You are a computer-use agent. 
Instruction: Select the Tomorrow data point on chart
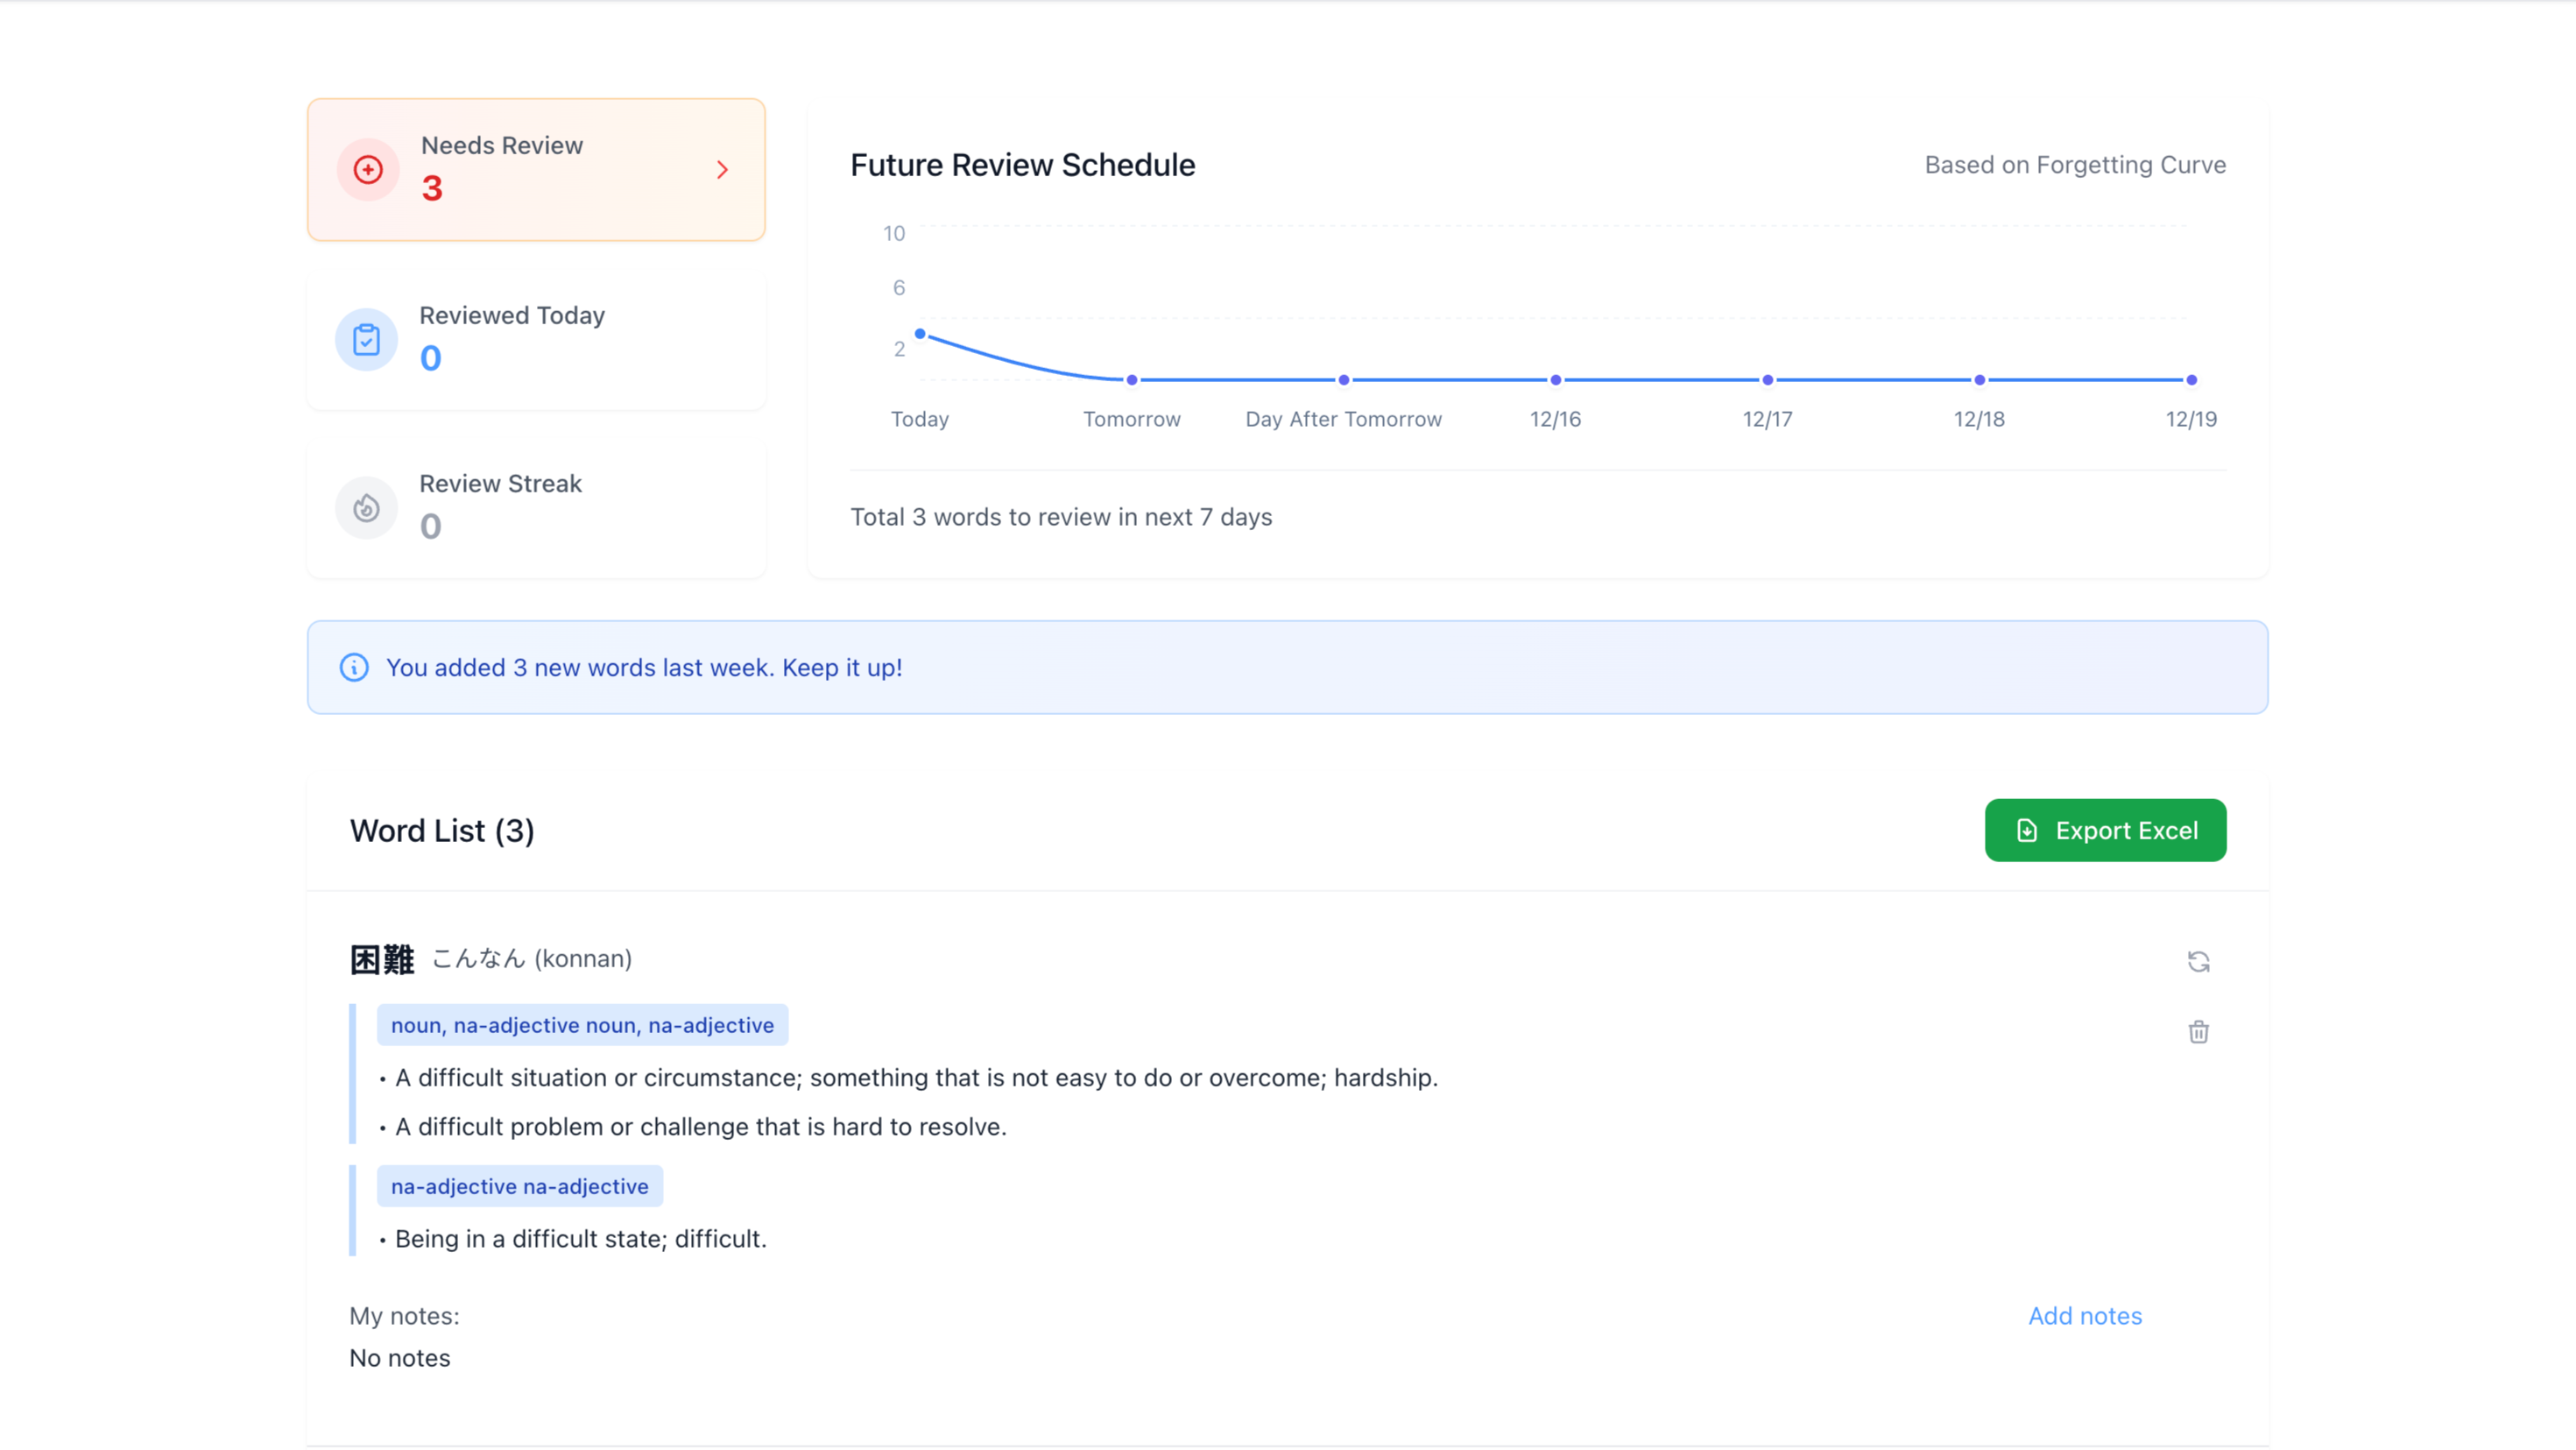[1132, 380]
